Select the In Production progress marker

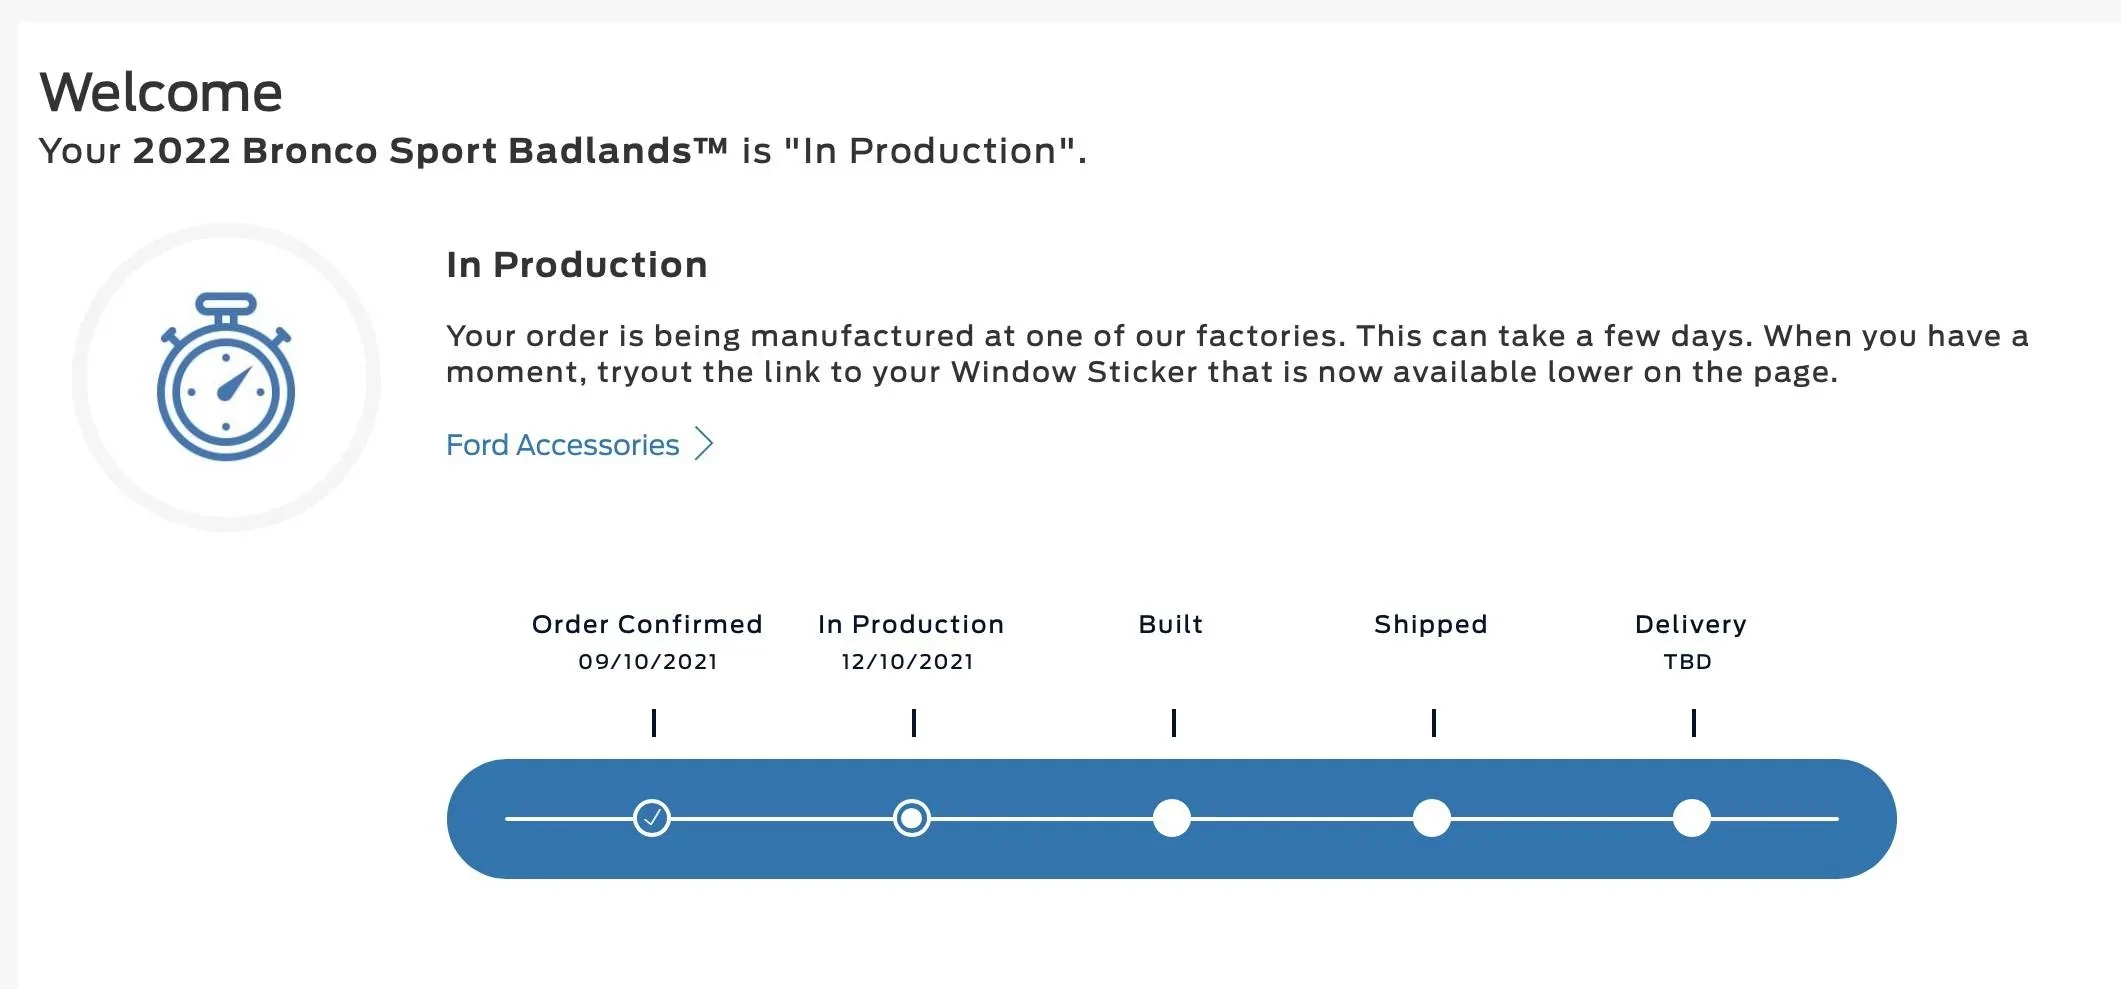pyautogui.click(x=912, y=818)
